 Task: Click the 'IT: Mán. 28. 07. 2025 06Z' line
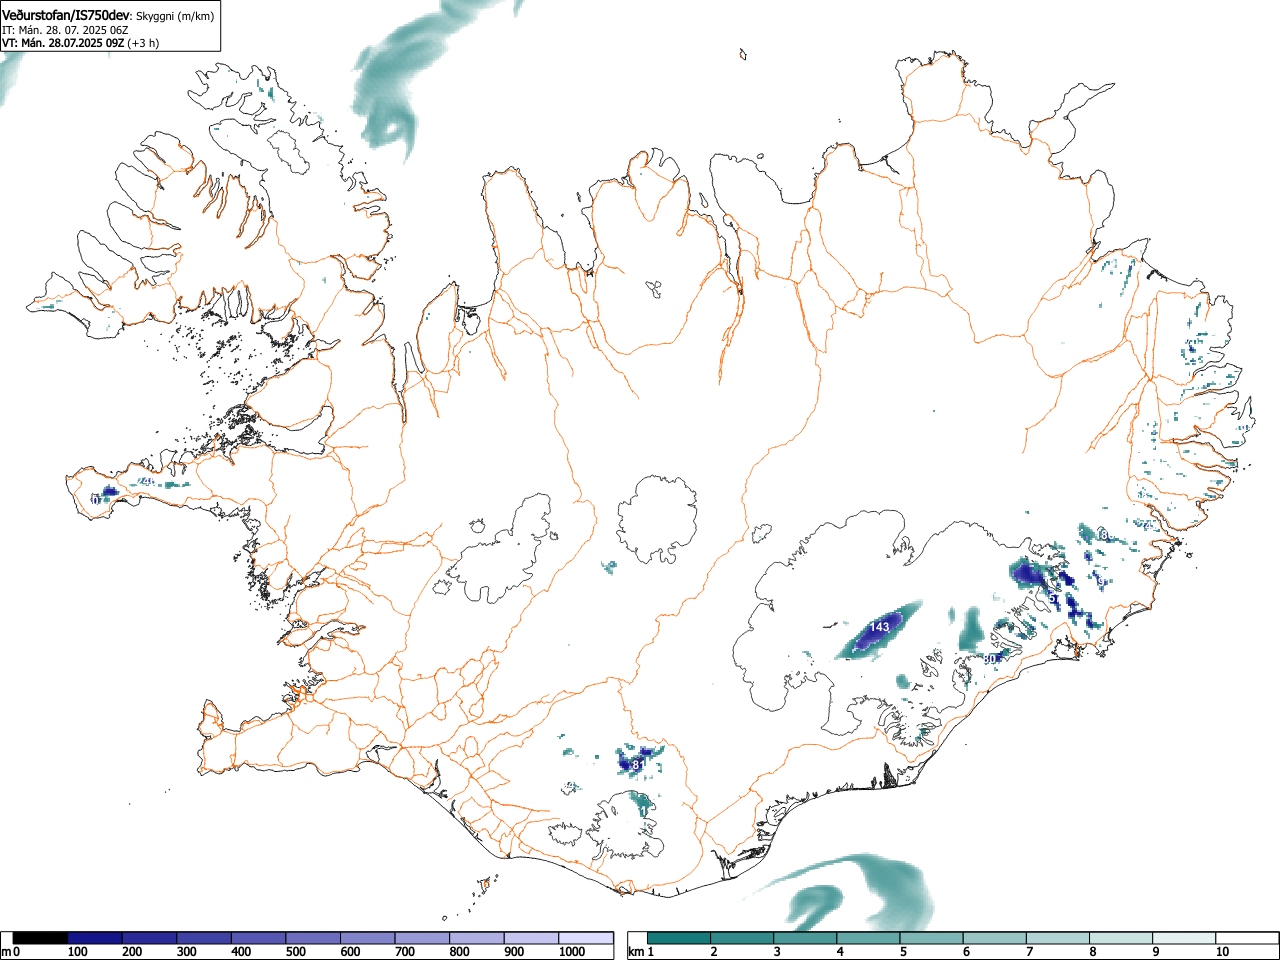65,30
